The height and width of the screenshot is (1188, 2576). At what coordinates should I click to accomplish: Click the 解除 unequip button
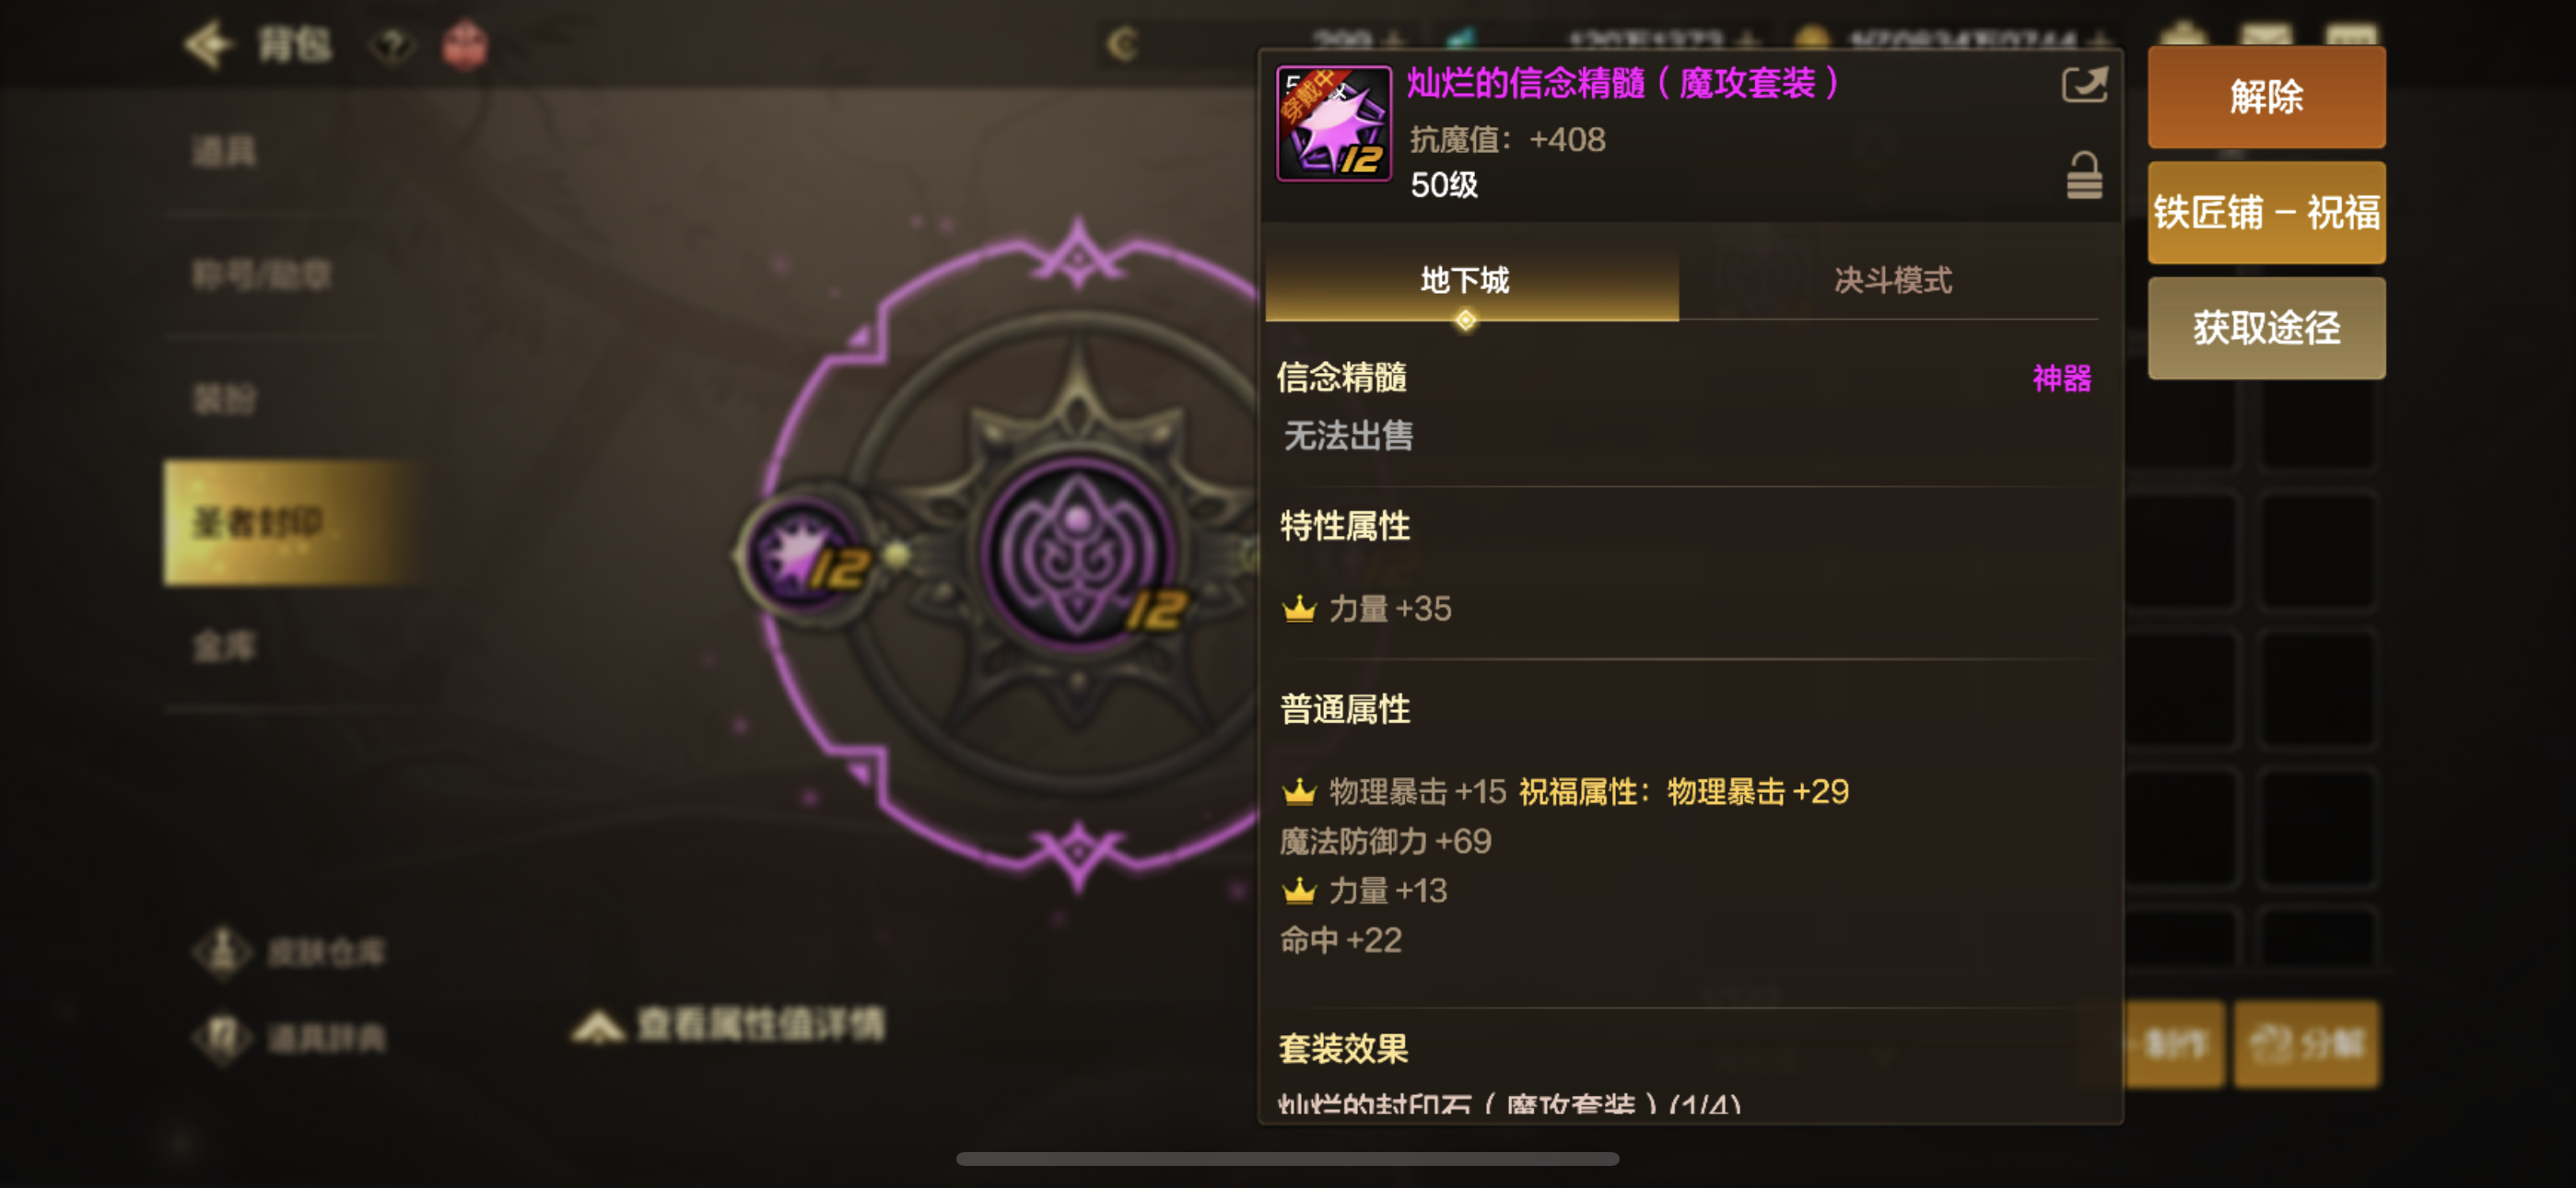click(x=2266, y=97)
